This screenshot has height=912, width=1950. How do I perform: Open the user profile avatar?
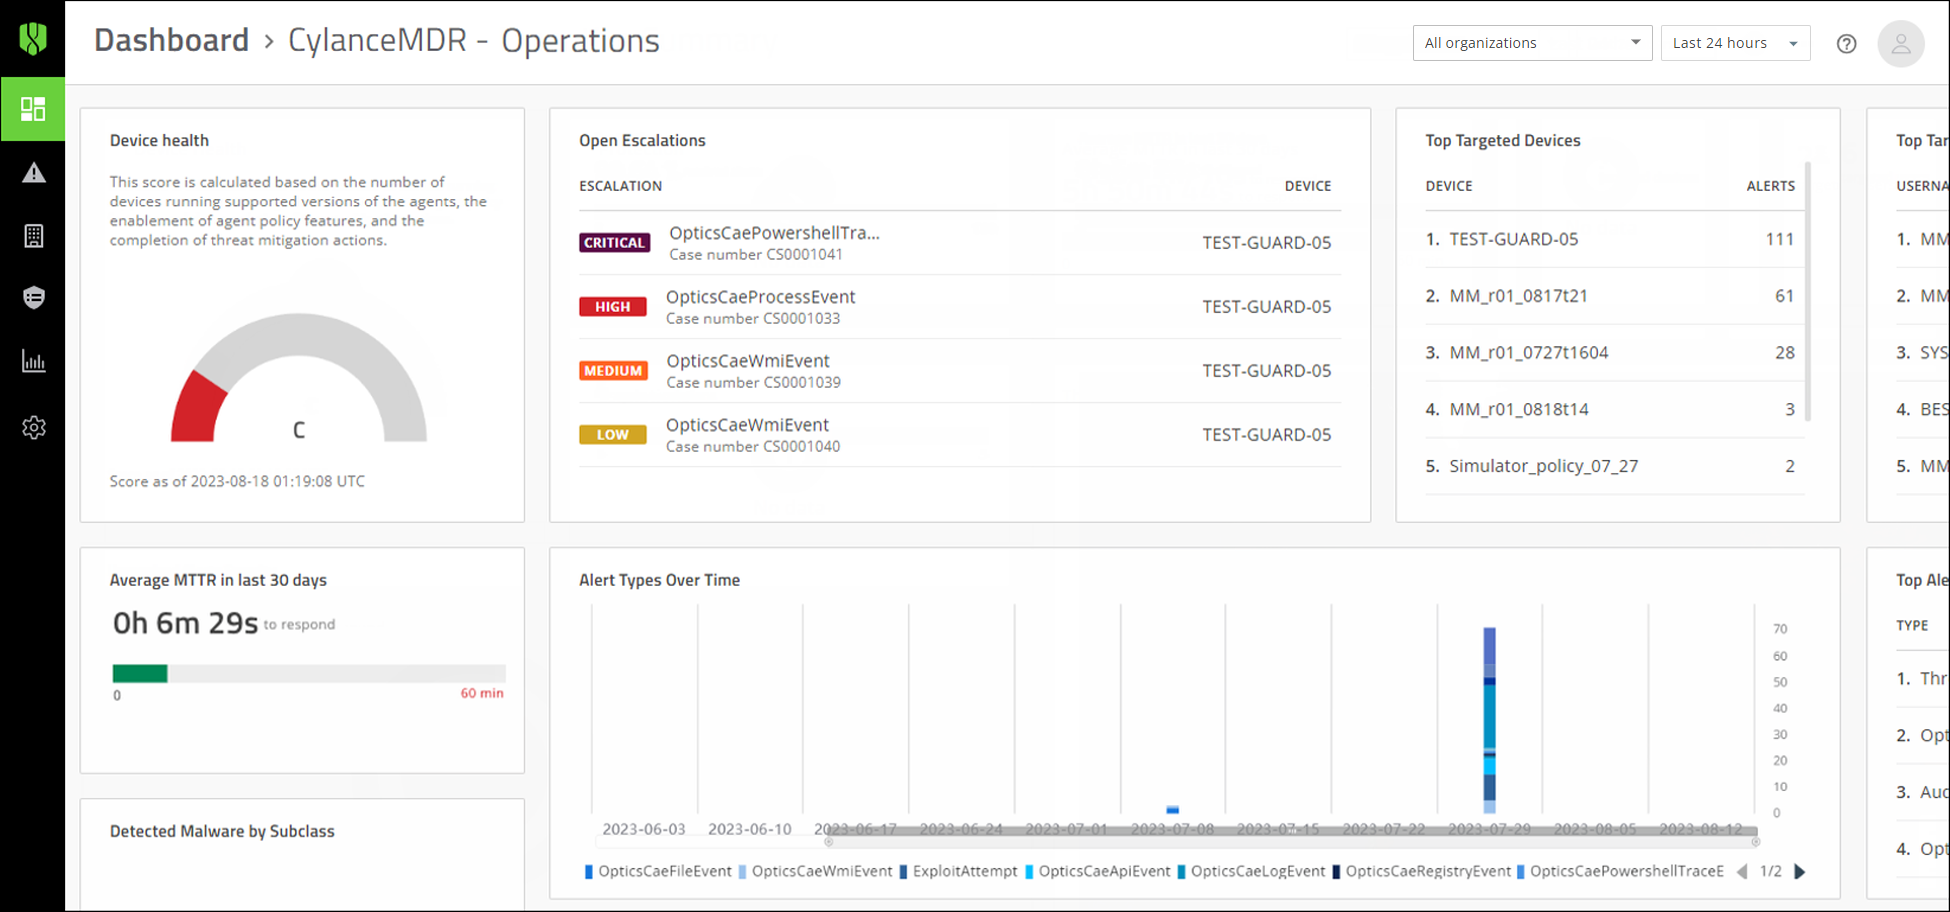pos(1900,44)
